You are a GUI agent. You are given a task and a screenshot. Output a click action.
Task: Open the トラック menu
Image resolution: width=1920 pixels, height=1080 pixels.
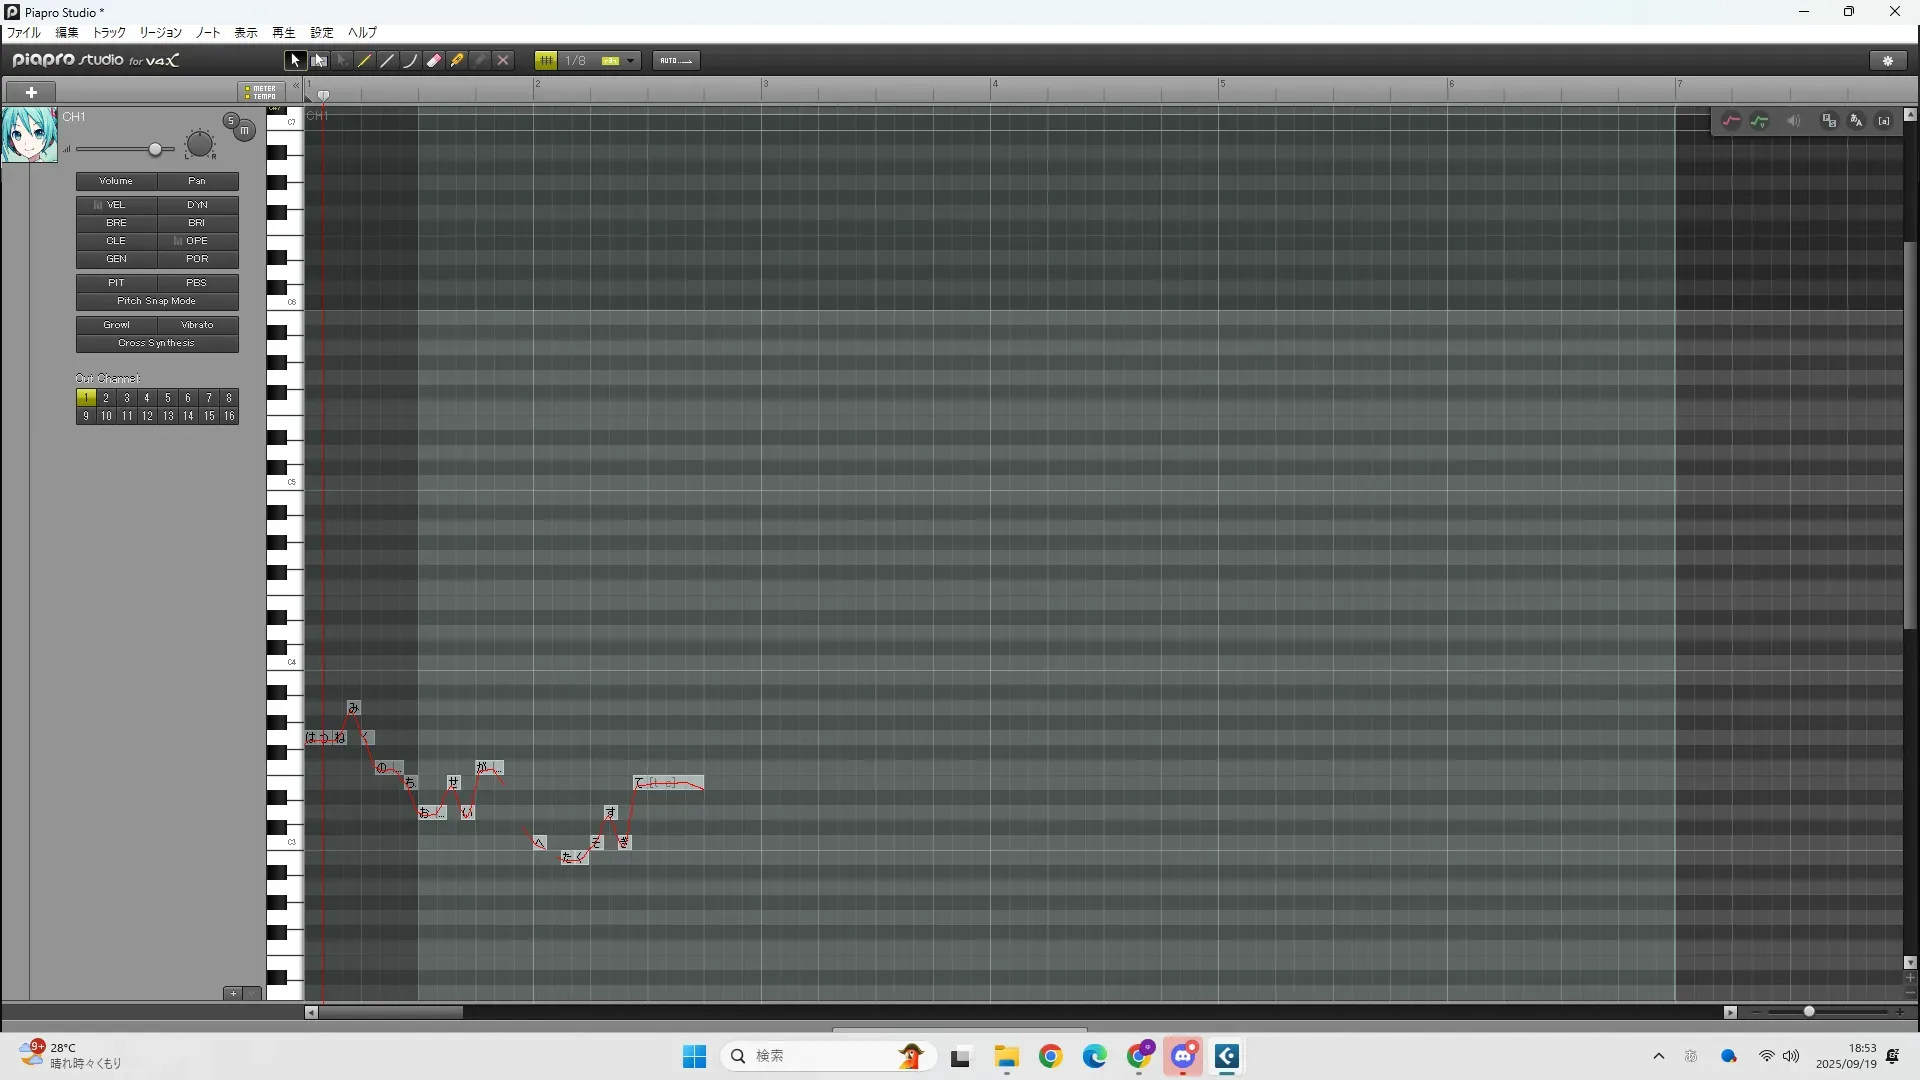click(x=109, y=33)
